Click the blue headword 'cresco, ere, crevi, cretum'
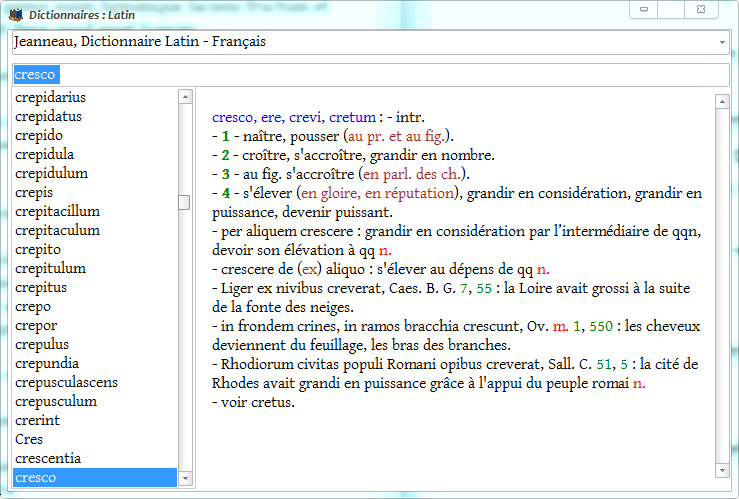 point(294,117)
